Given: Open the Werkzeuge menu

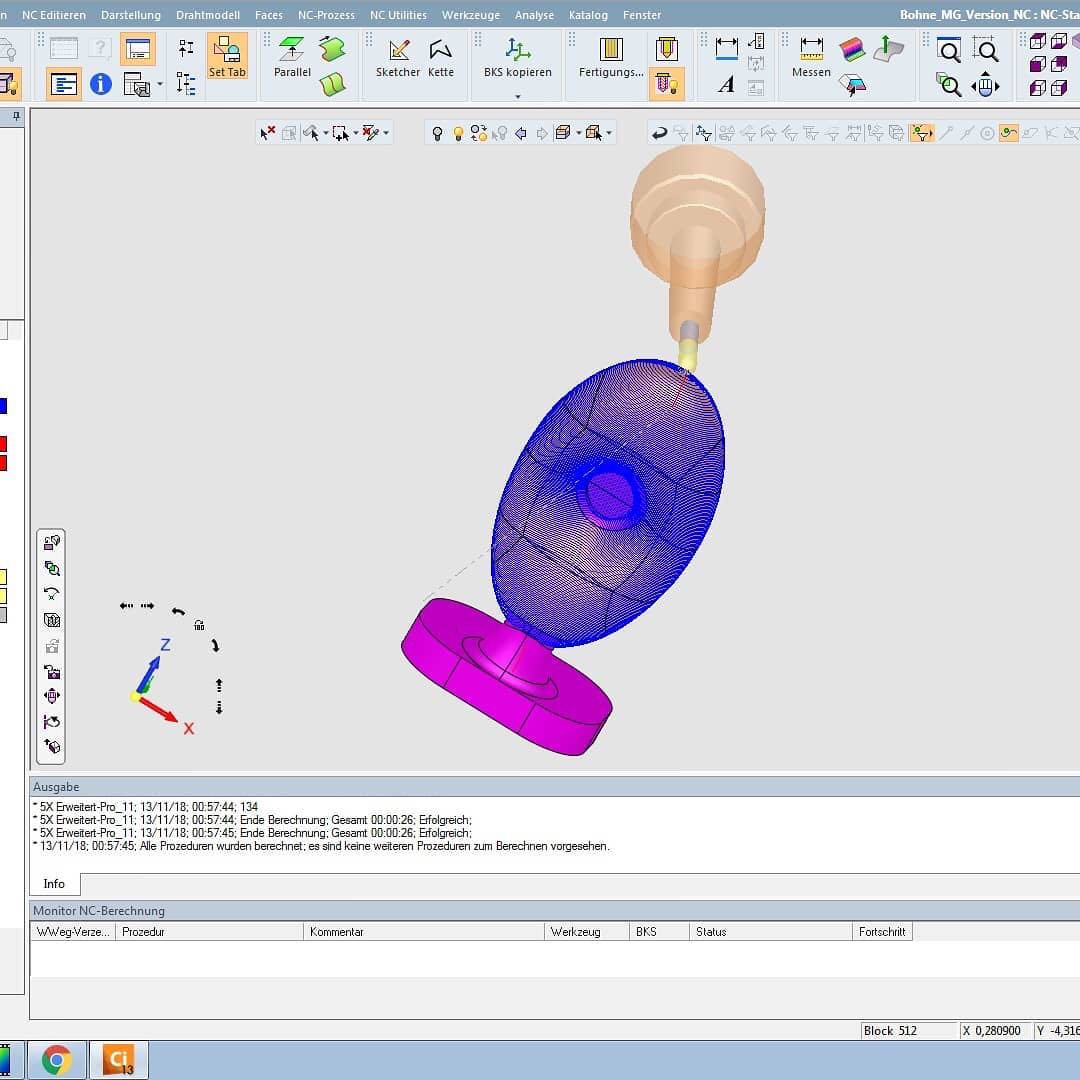Looking at the screenshot, I should tap(470, 14).
